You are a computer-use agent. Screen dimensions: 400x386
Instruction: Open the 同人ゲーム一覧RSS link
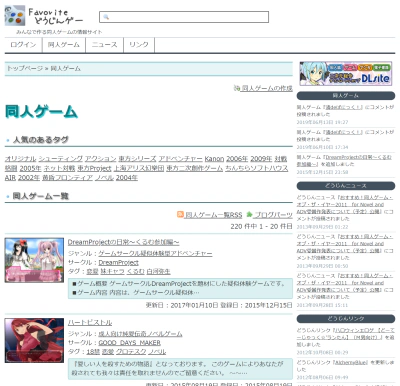click(x=214, y=215)
